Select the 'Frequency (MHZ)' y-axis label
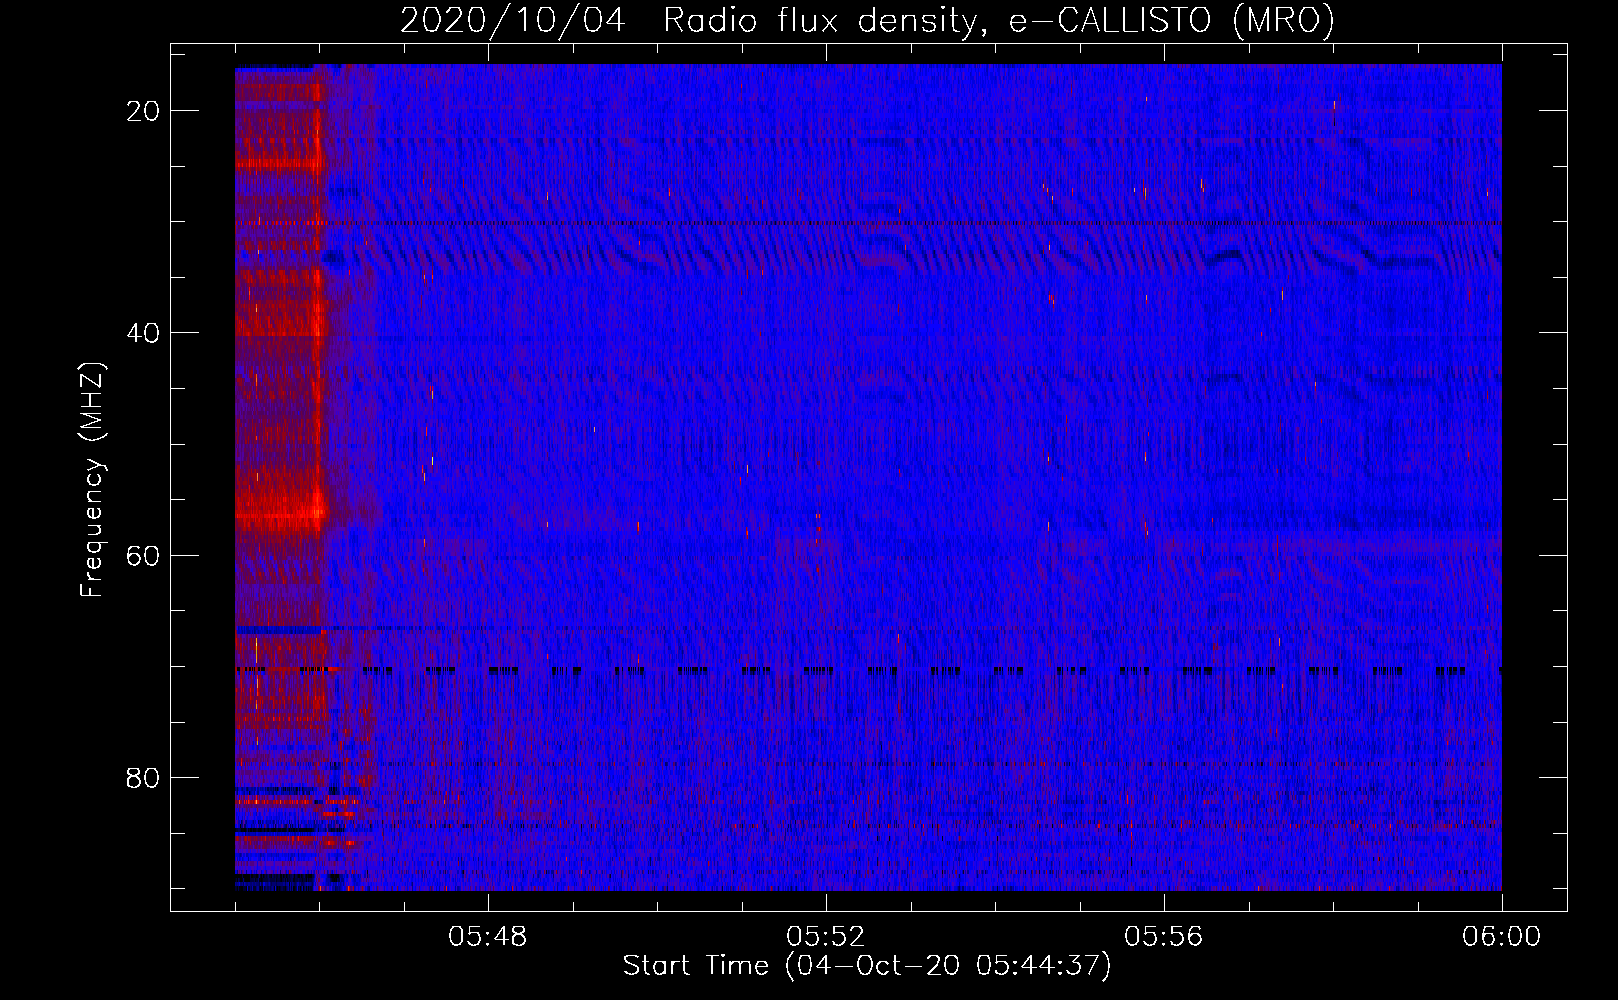Viewport: 1618px width, 1000px height. tap(92, 480)
